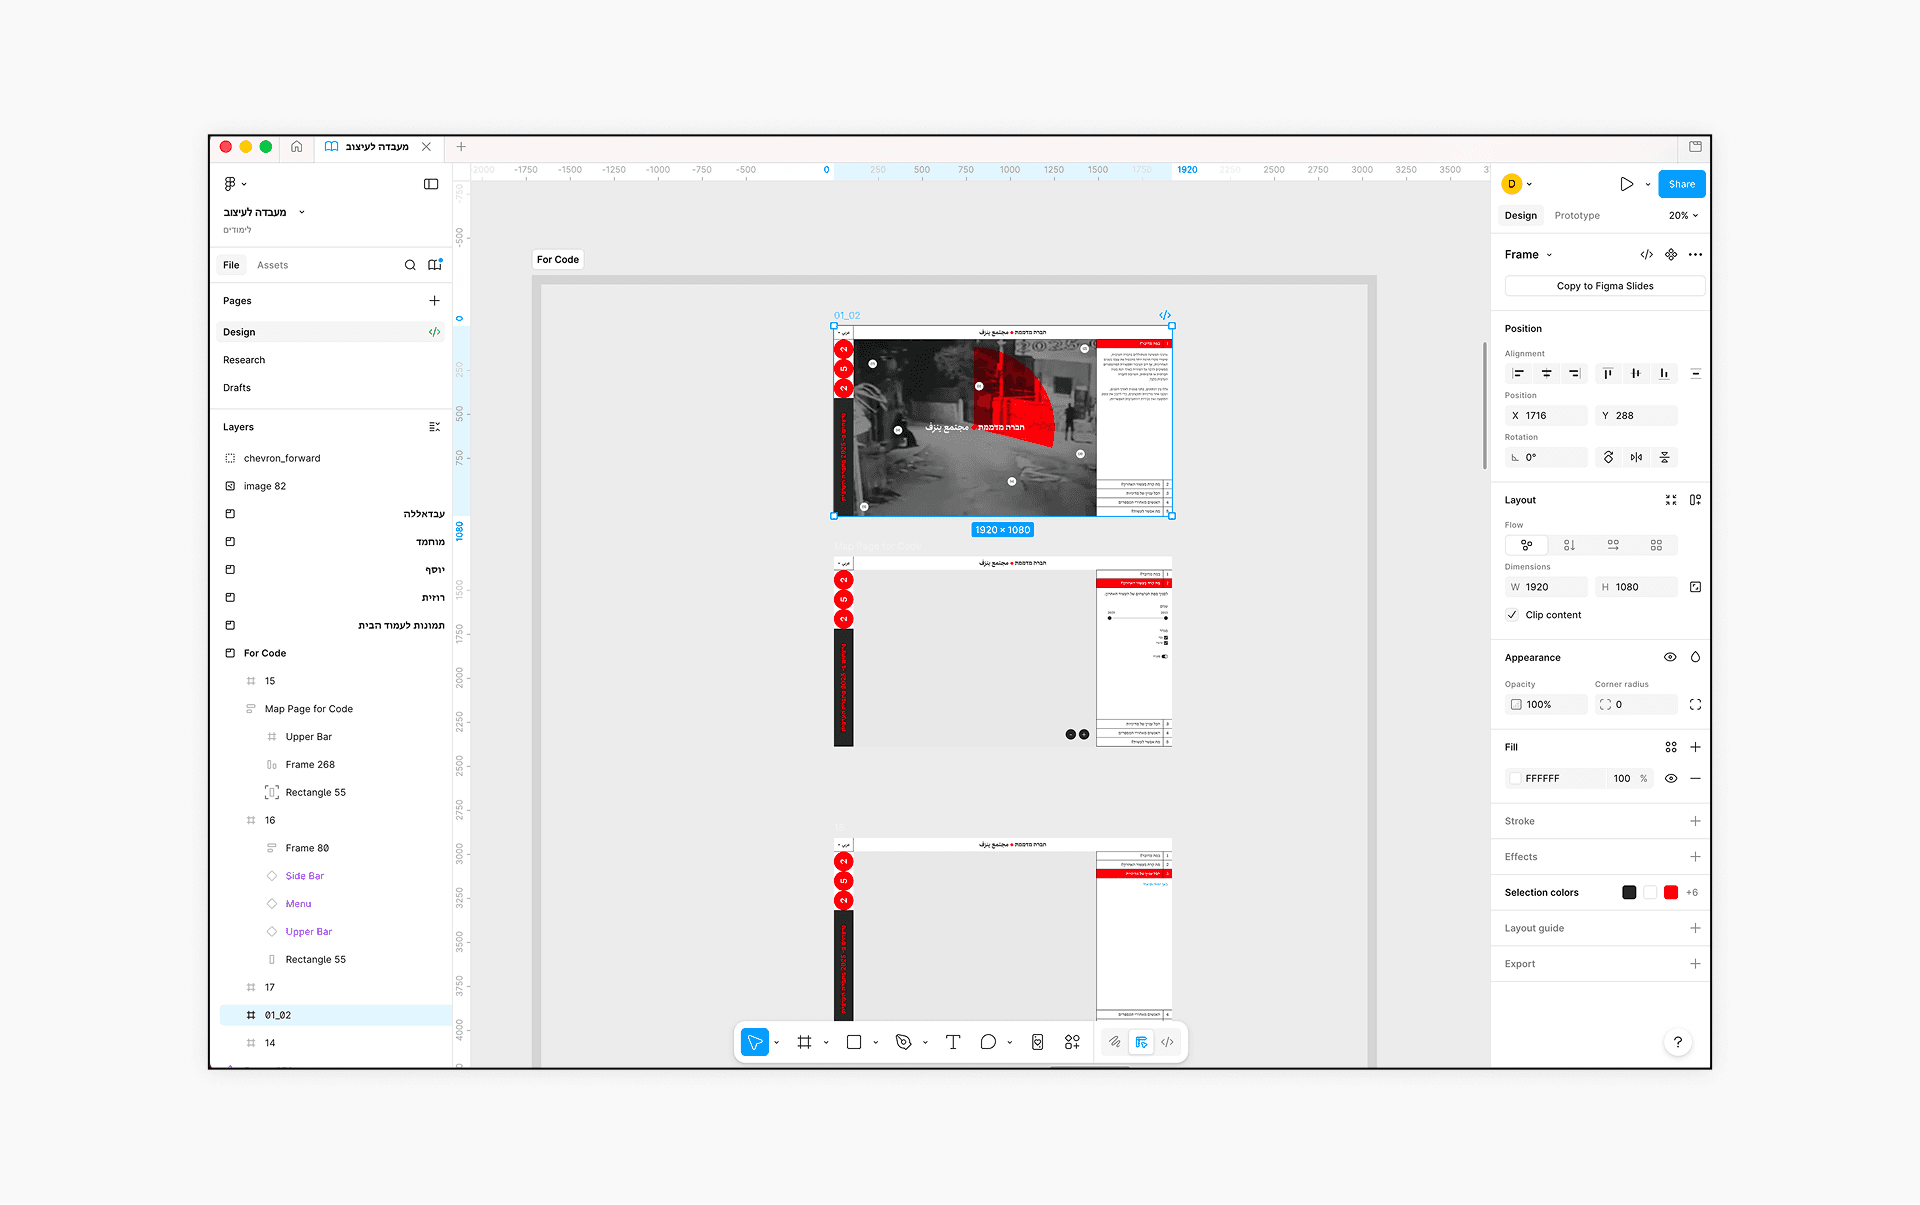Select the Comment tool
1920x1205 pixels.
point(988,1042)
